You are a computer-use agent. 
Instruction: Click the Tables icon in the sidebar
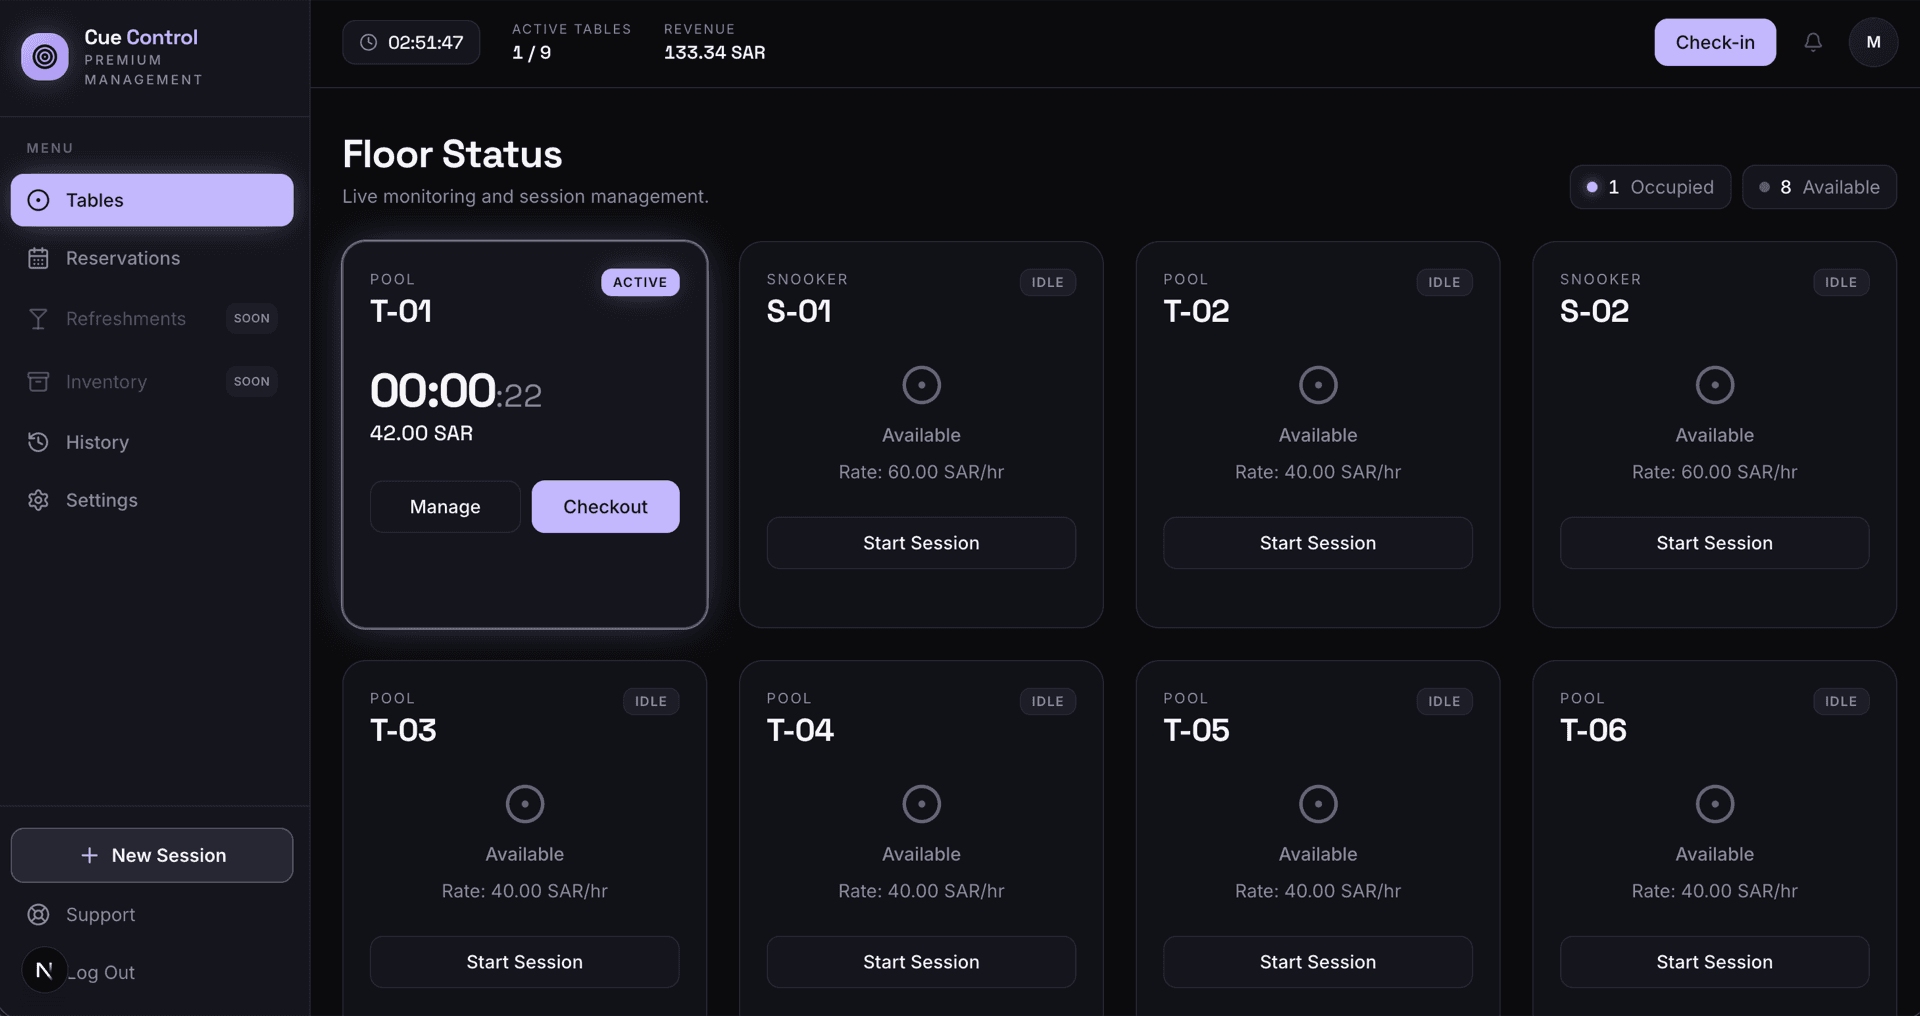(x=38, y=200)
